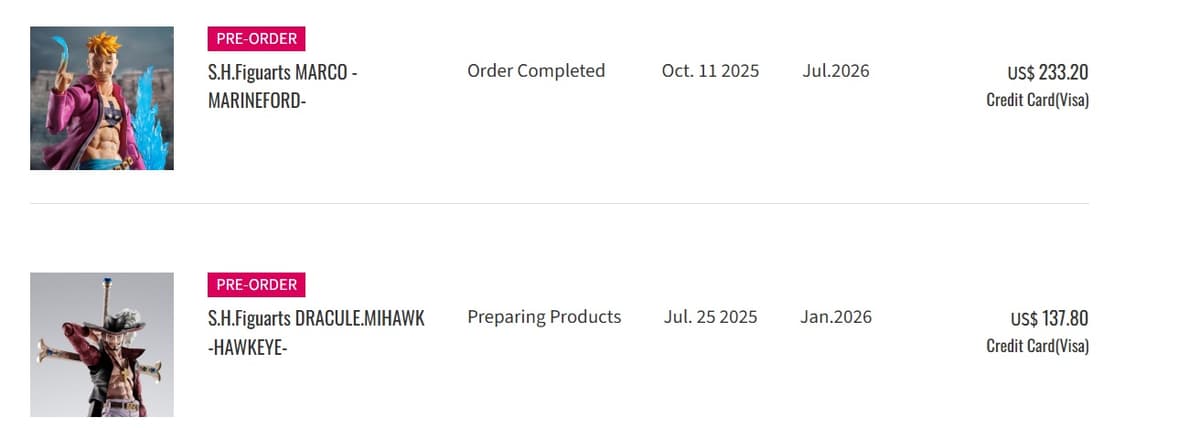1200x428 pixels.
Task: Click the Jul. 25 2025 order date
Action: point(710,317)
